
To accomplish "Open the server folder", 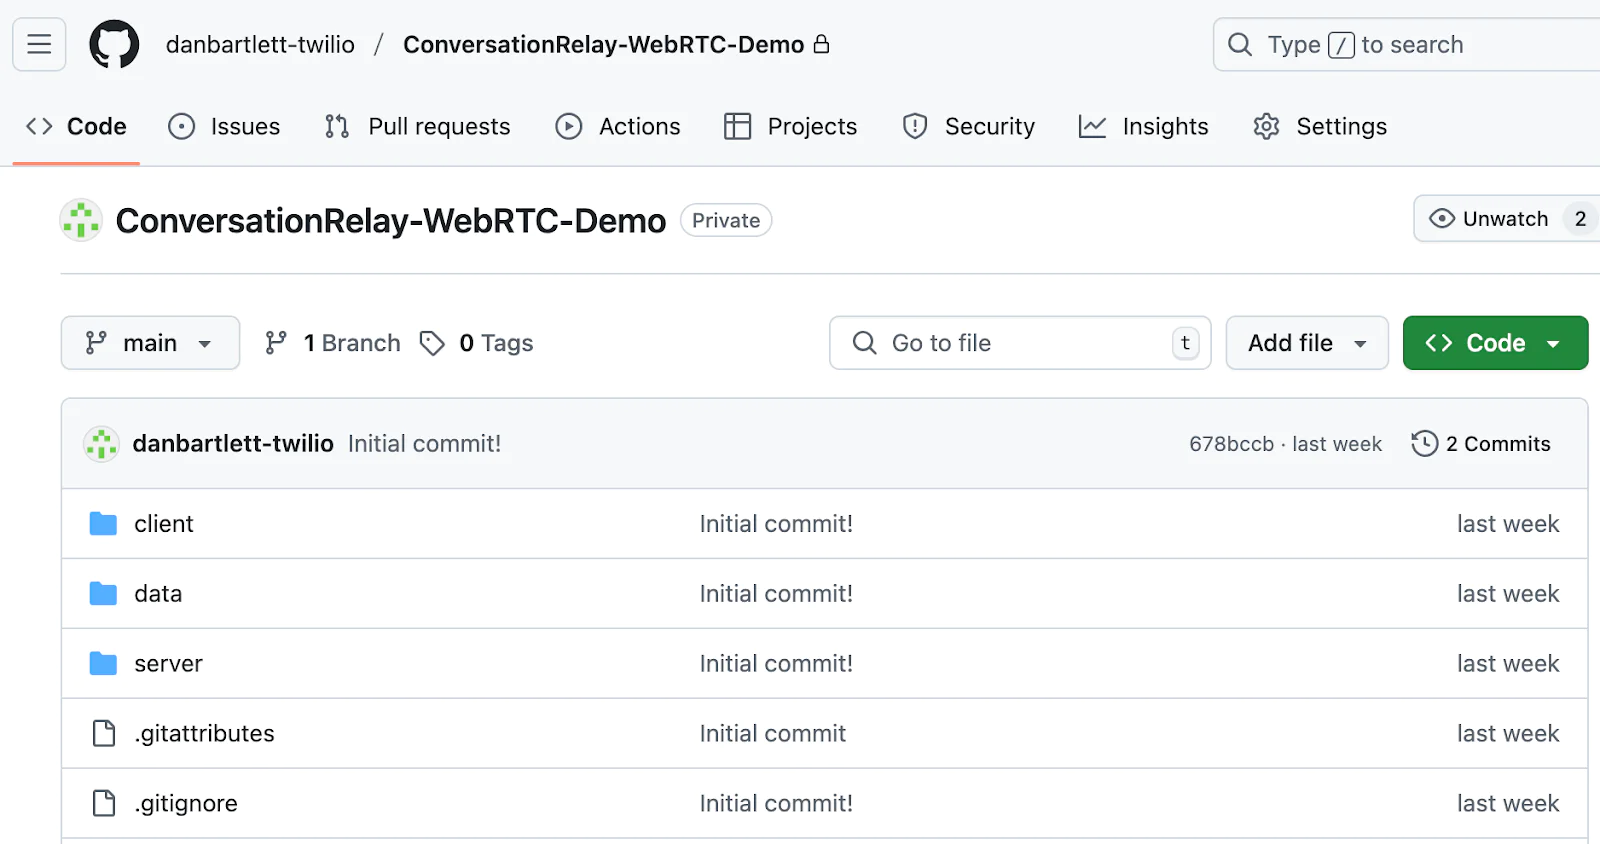I will coord(168,664).
